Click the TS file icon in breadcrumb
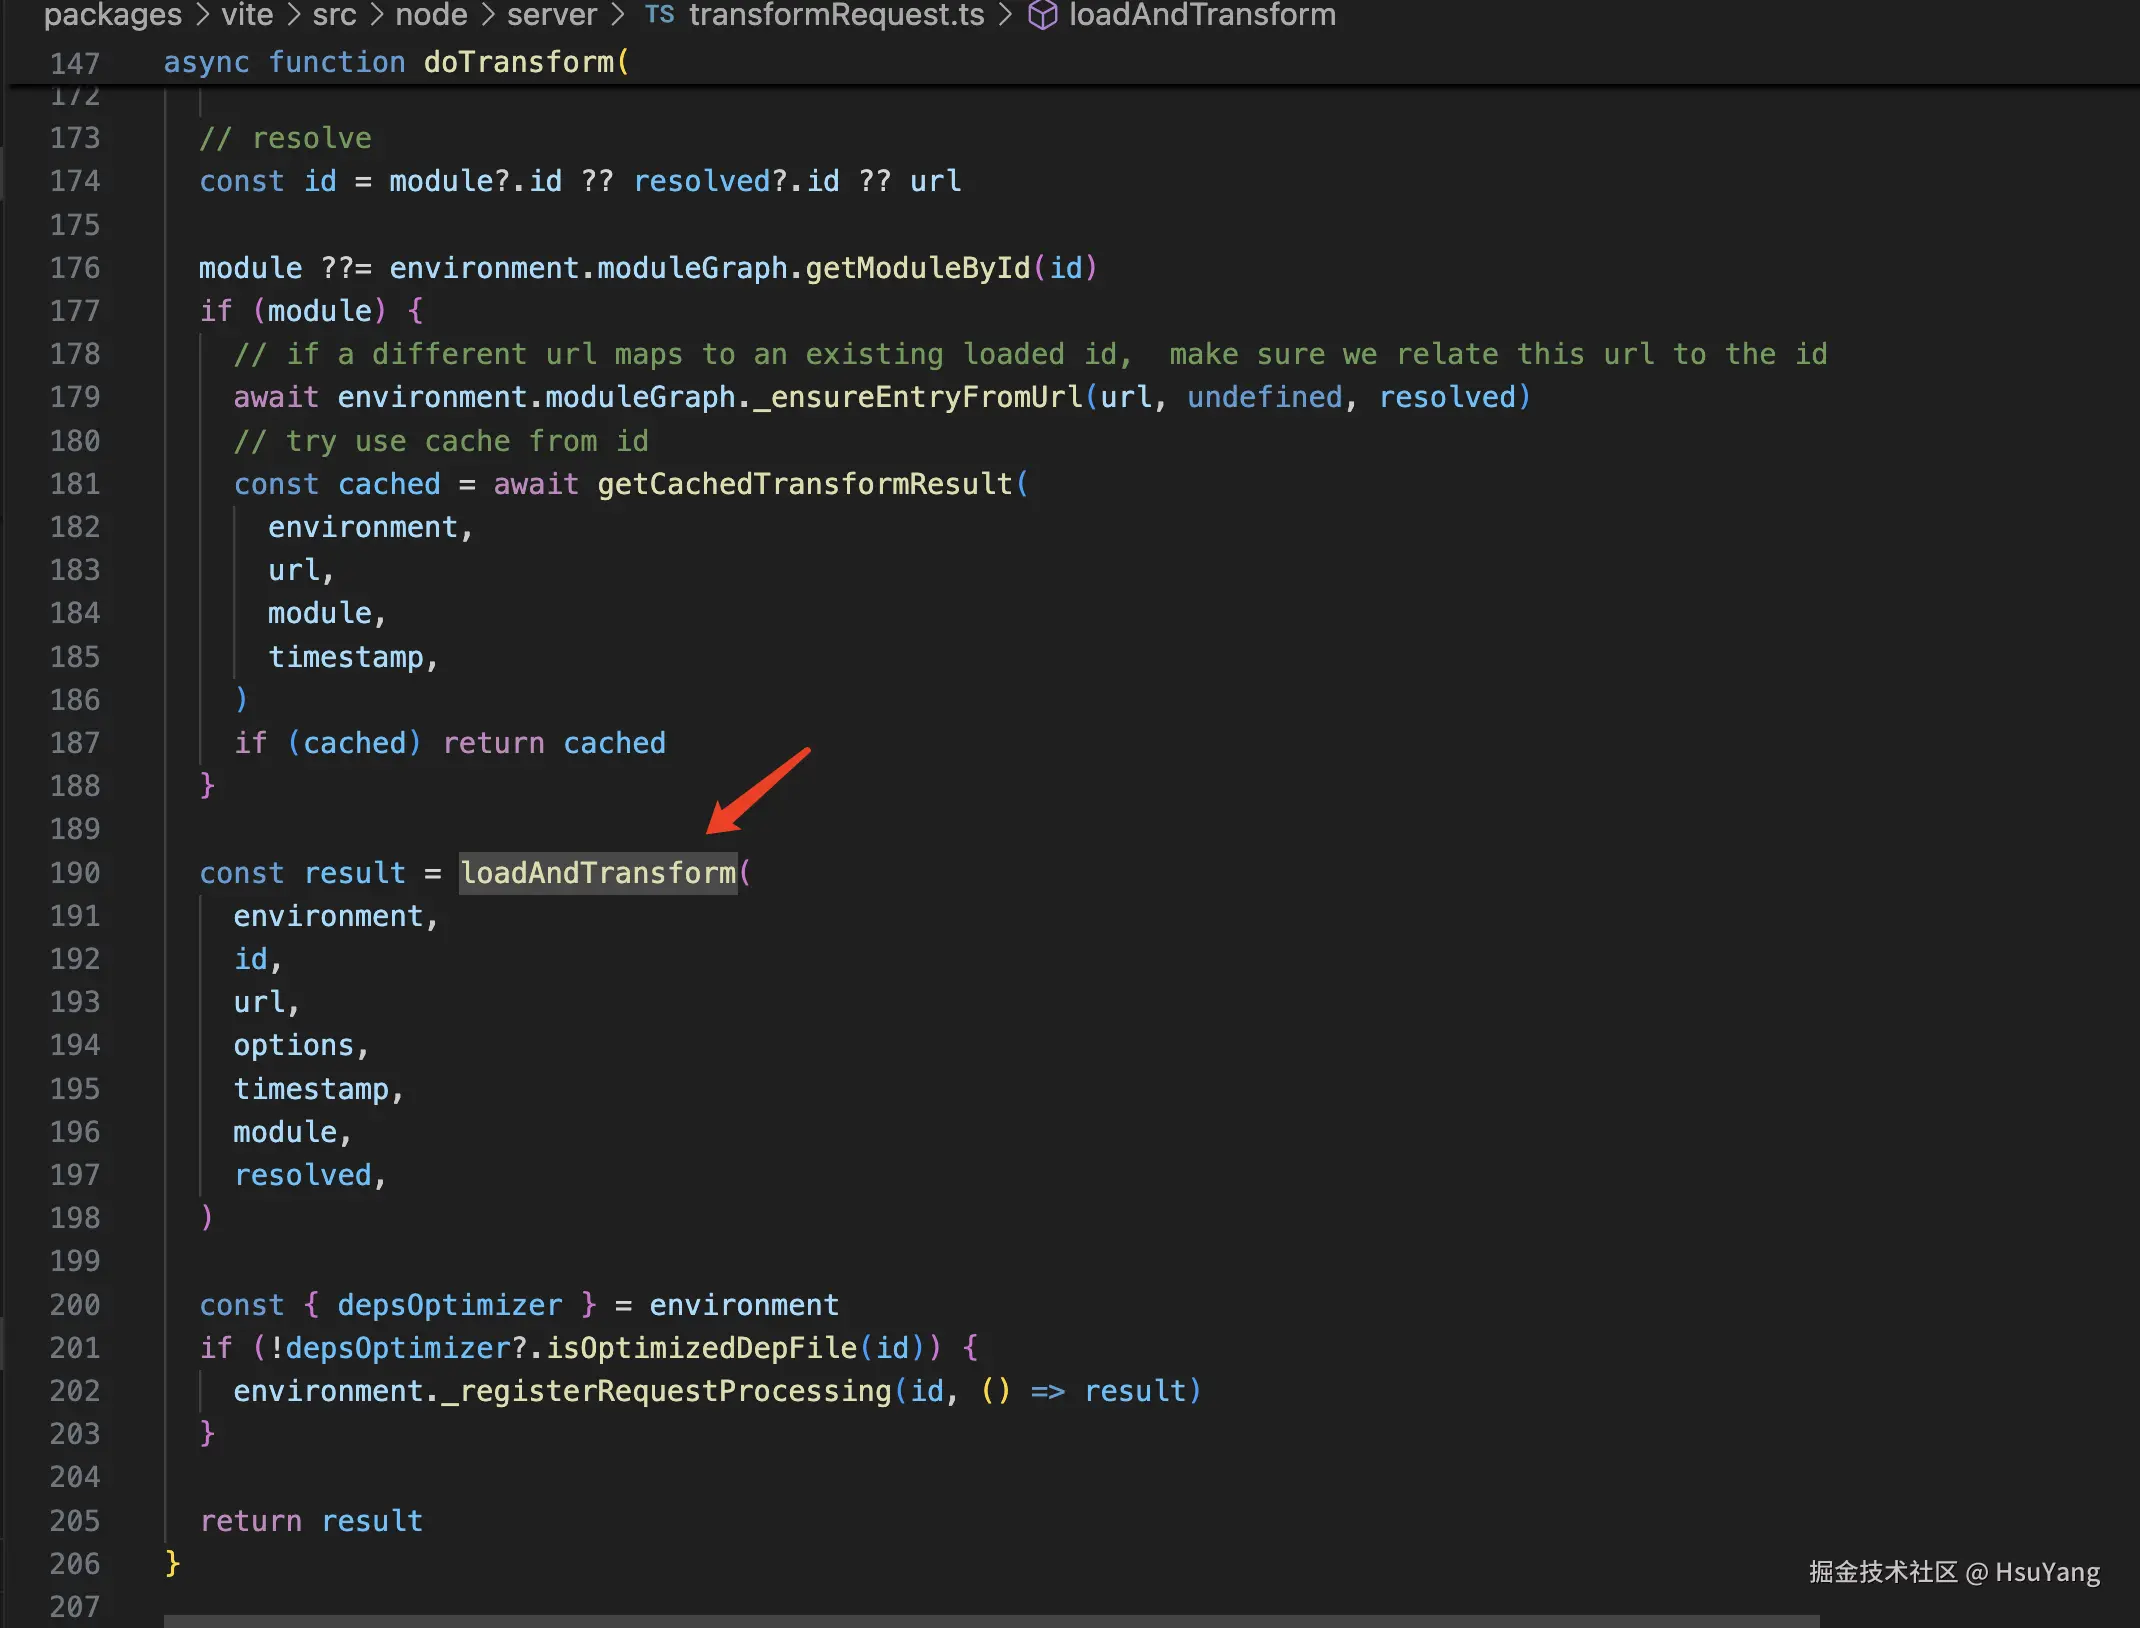The height and width of the screenshot is (1628, 2140). [659, 14]
